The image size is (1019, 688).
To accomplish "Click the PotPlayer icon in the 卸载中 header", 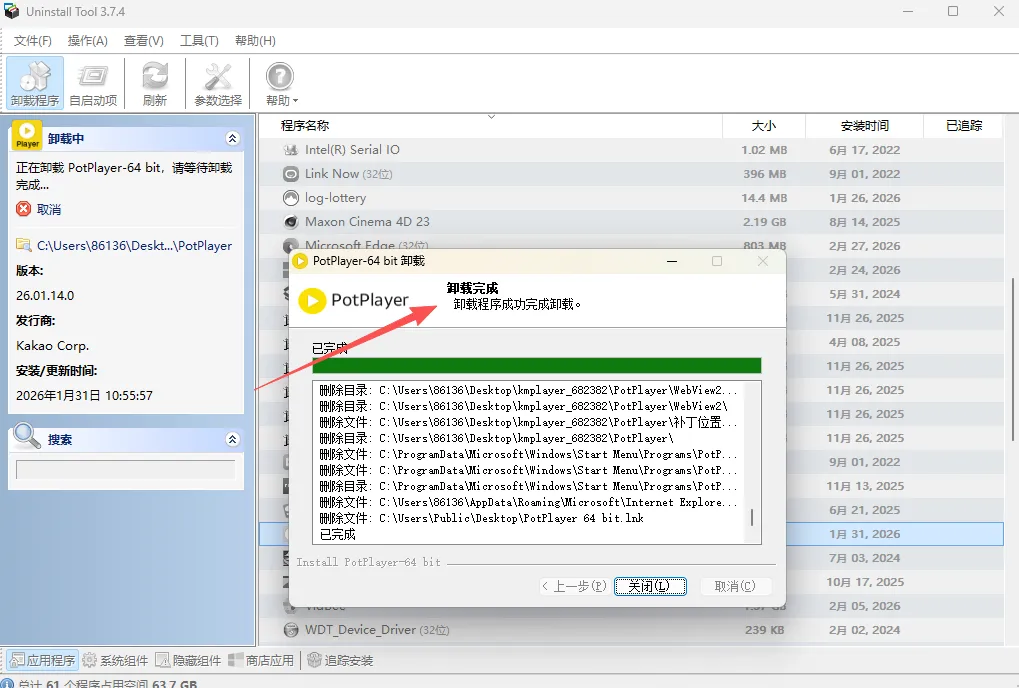I will point(27,135).
